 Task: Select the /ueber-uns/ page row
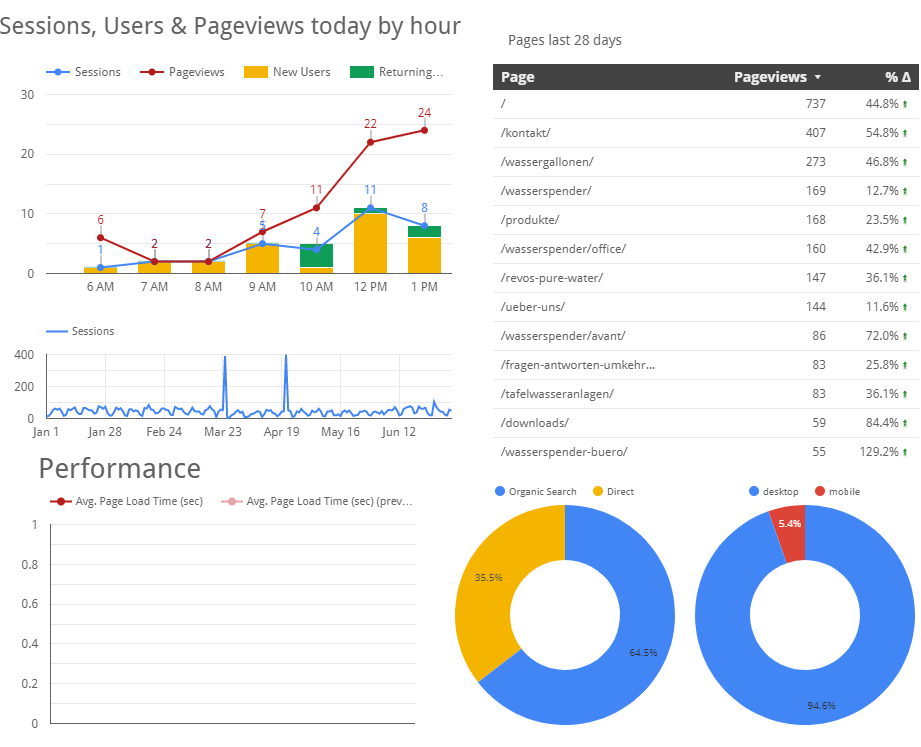(705, 307)
